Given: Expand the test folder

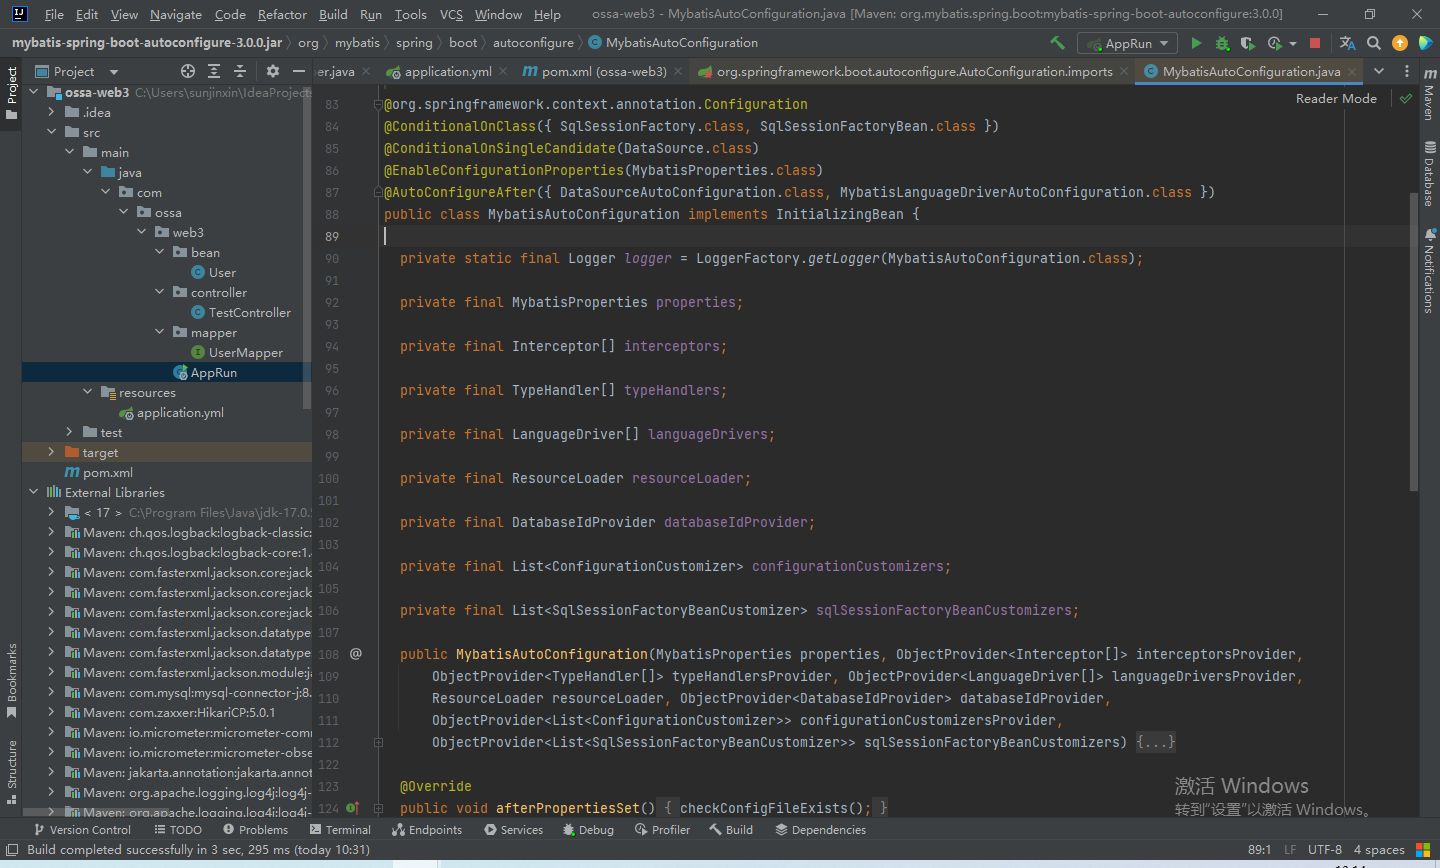Looking at the screenshot, I should 70,432.
